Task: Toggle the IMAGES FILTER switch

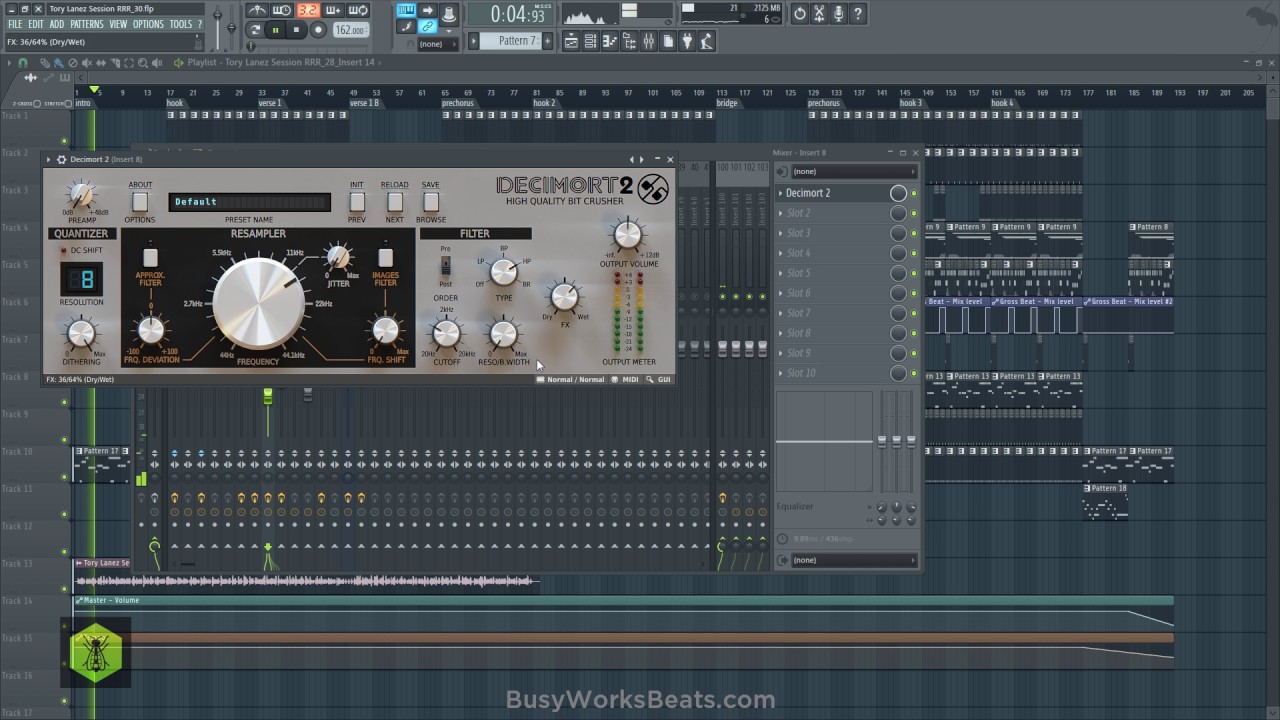Action: 385,258
